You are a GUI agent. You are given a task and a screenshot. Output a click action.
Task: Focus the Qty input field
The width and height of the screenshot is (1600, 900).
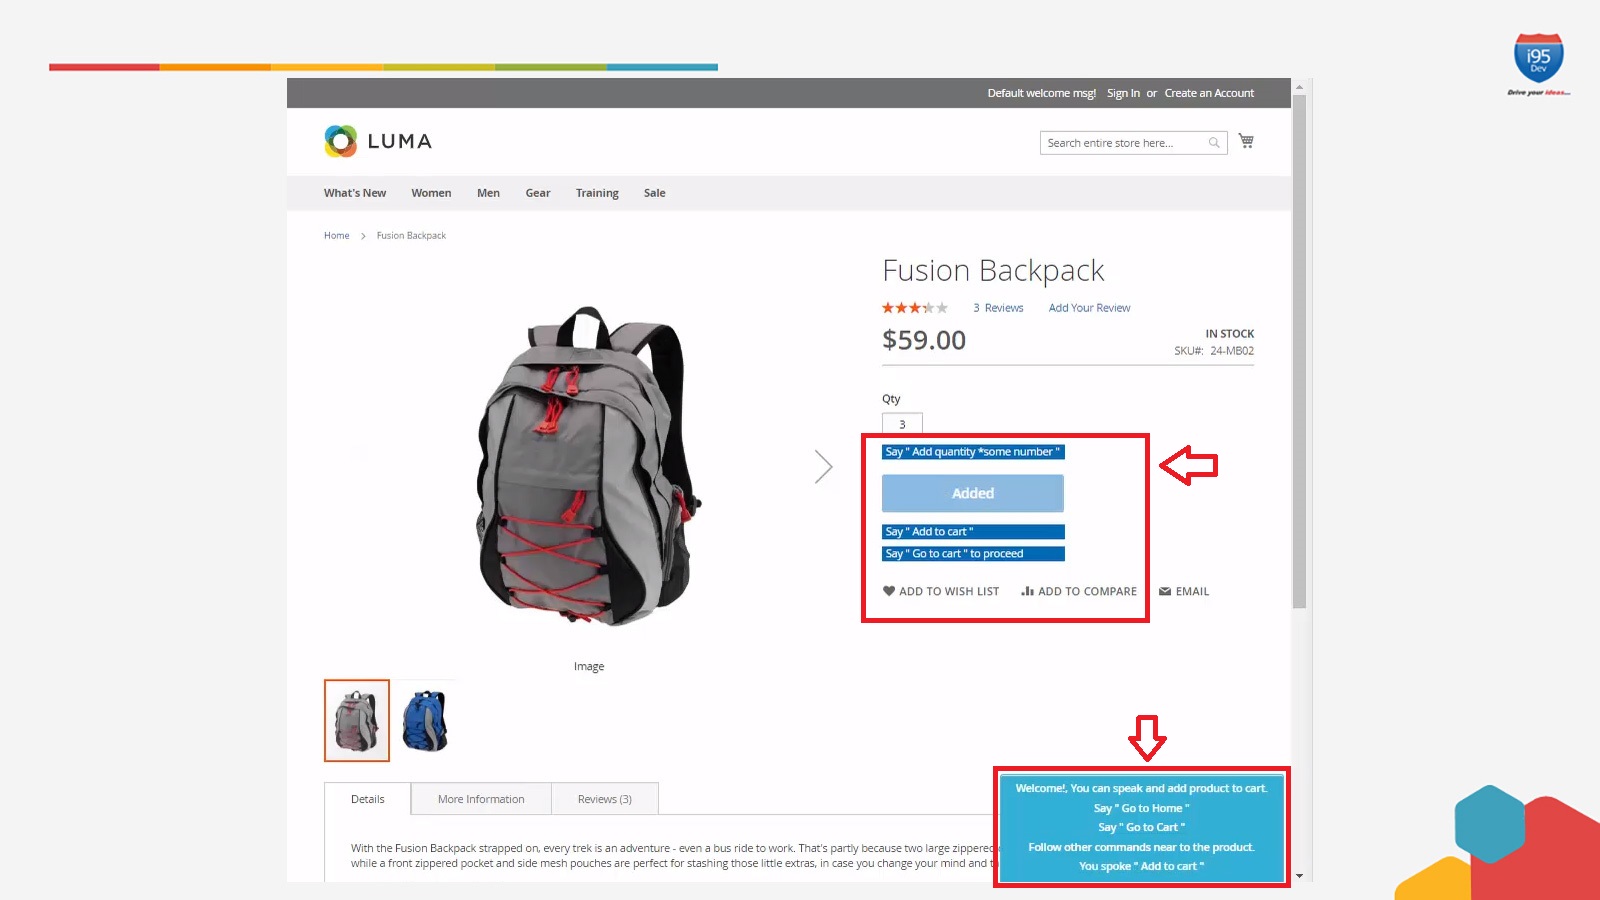click(902, 424)
